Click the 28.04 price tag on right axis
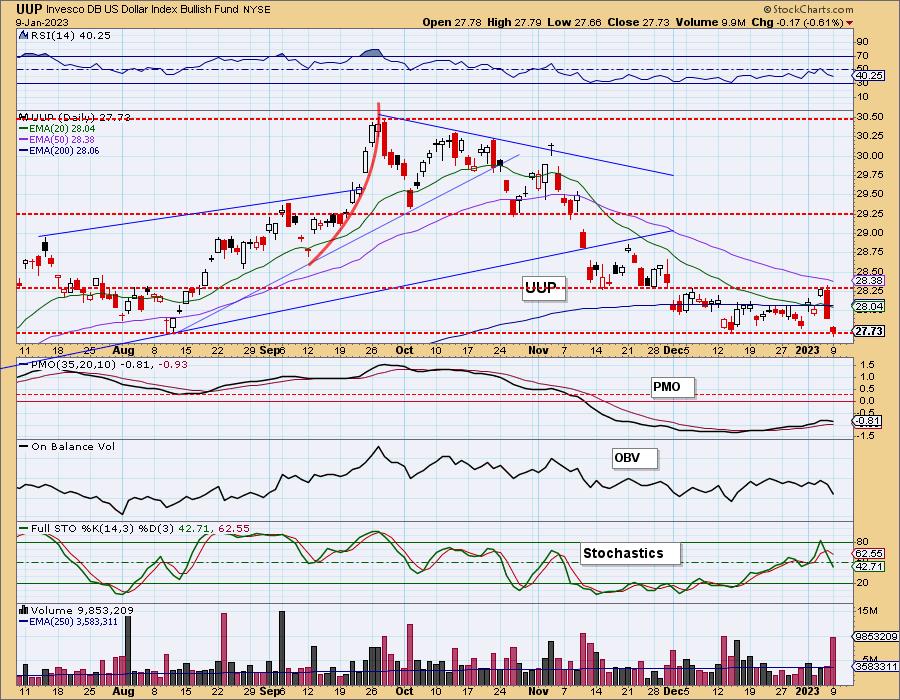This screenshot has width=900, height=700. tap(869, 307)
